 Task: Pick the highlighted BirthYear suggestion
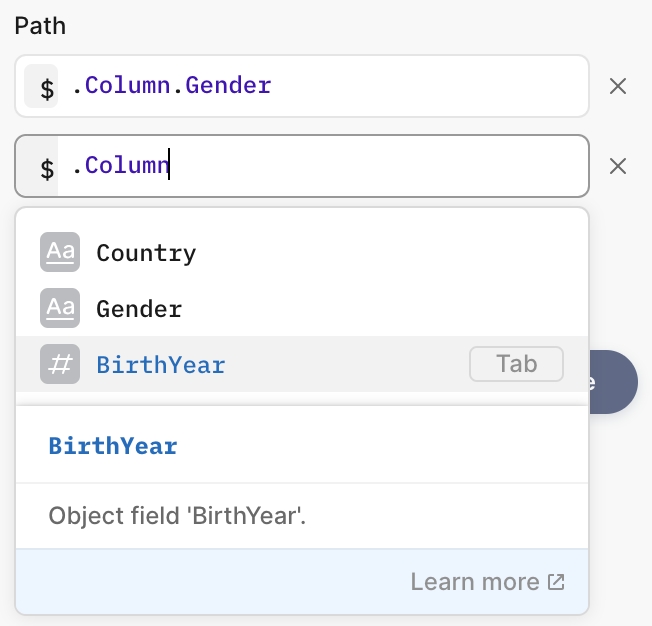click(161, 365)
